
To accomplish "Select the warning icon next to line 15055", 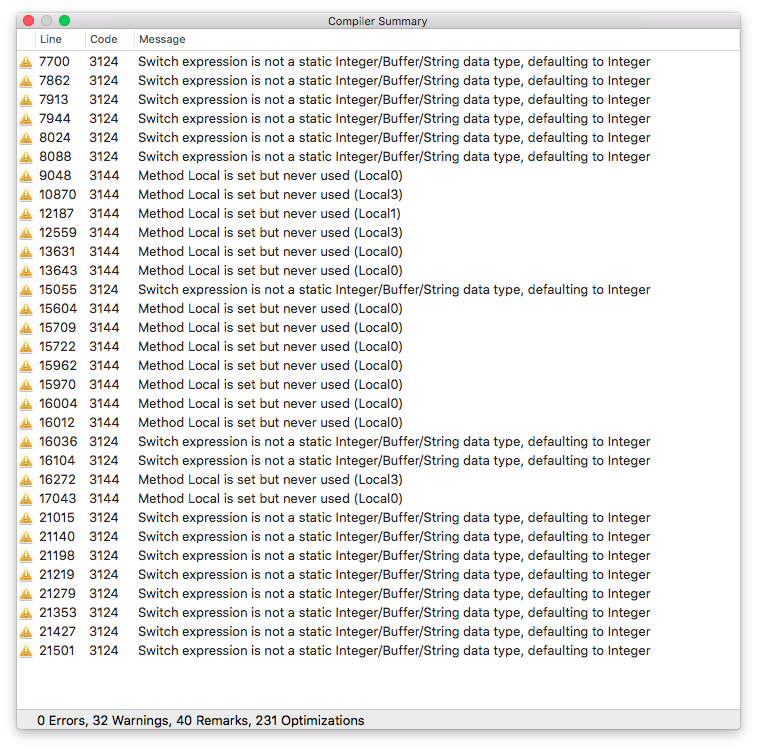I will coord(26,290).
